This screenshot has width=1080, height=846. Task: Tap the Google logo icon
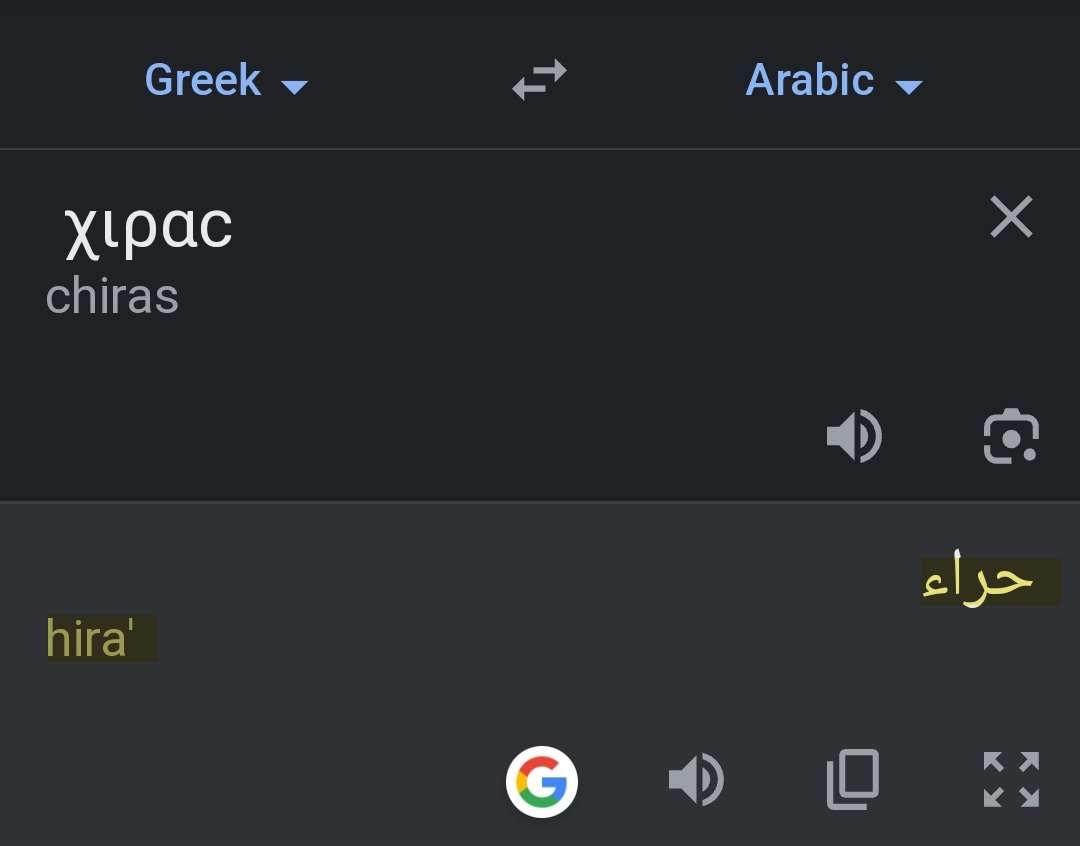pyautogui.click(x=542, y=781)
